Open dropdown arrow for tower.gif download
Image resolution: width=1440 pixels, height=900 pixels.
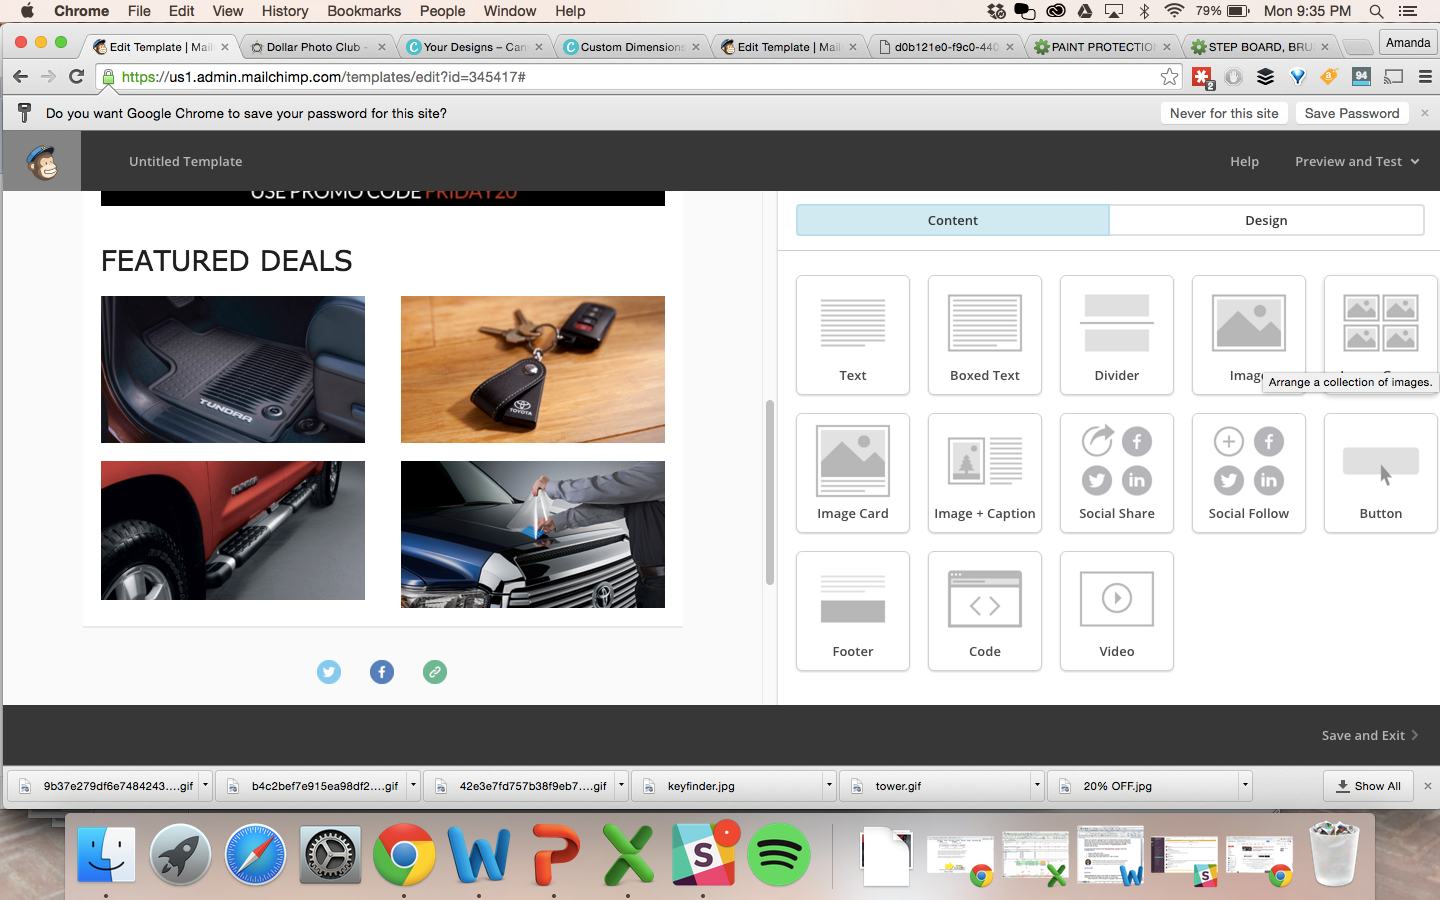(x=1037, y=785)
